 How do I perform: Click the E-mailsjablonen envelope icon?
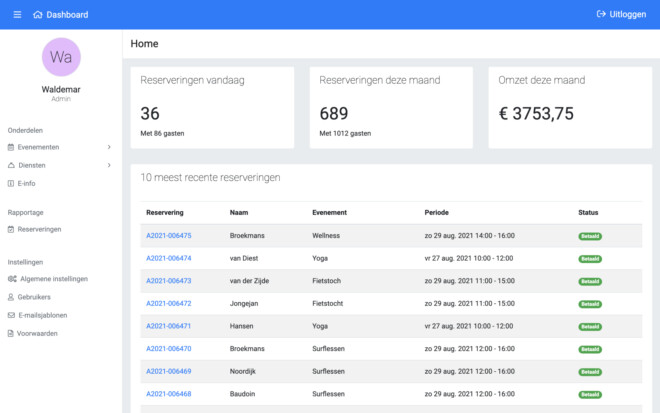11,315
